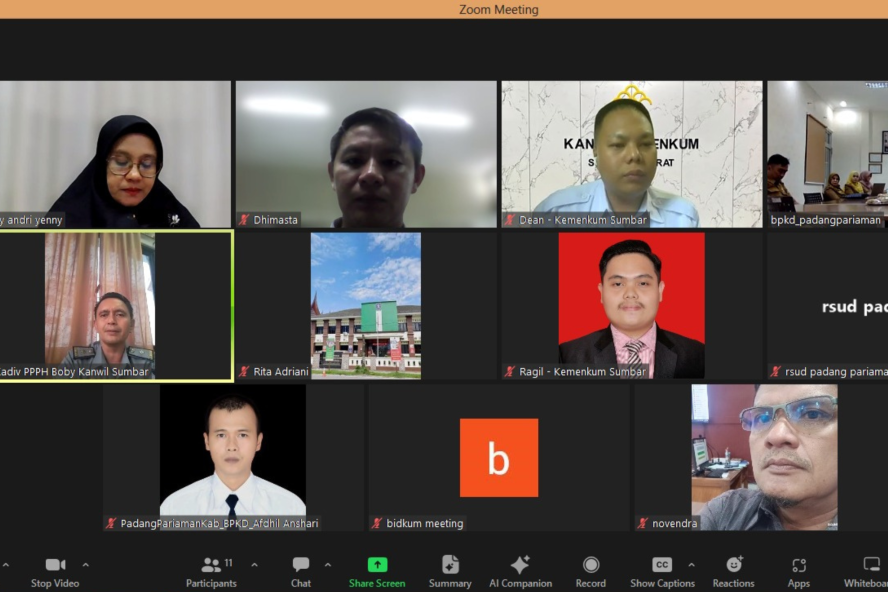The width and height of the screenshot is (888, 592).
Task: Click Rita Adriani's building photo tile
Action: coord(366,305)
